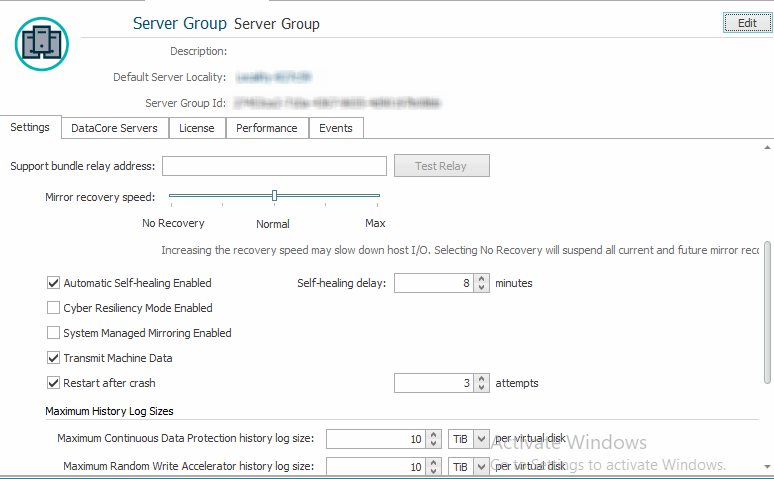Click the Server Group icon
Image resolution: width=774 pixels, height=479 pixels.
pos(42,42)
